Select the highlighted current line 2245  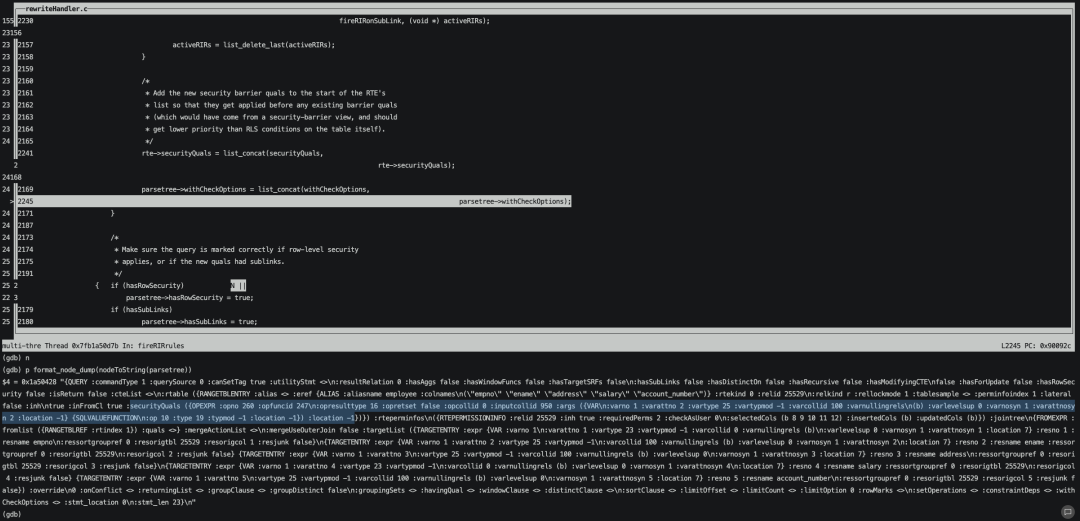tap(294, 201)
